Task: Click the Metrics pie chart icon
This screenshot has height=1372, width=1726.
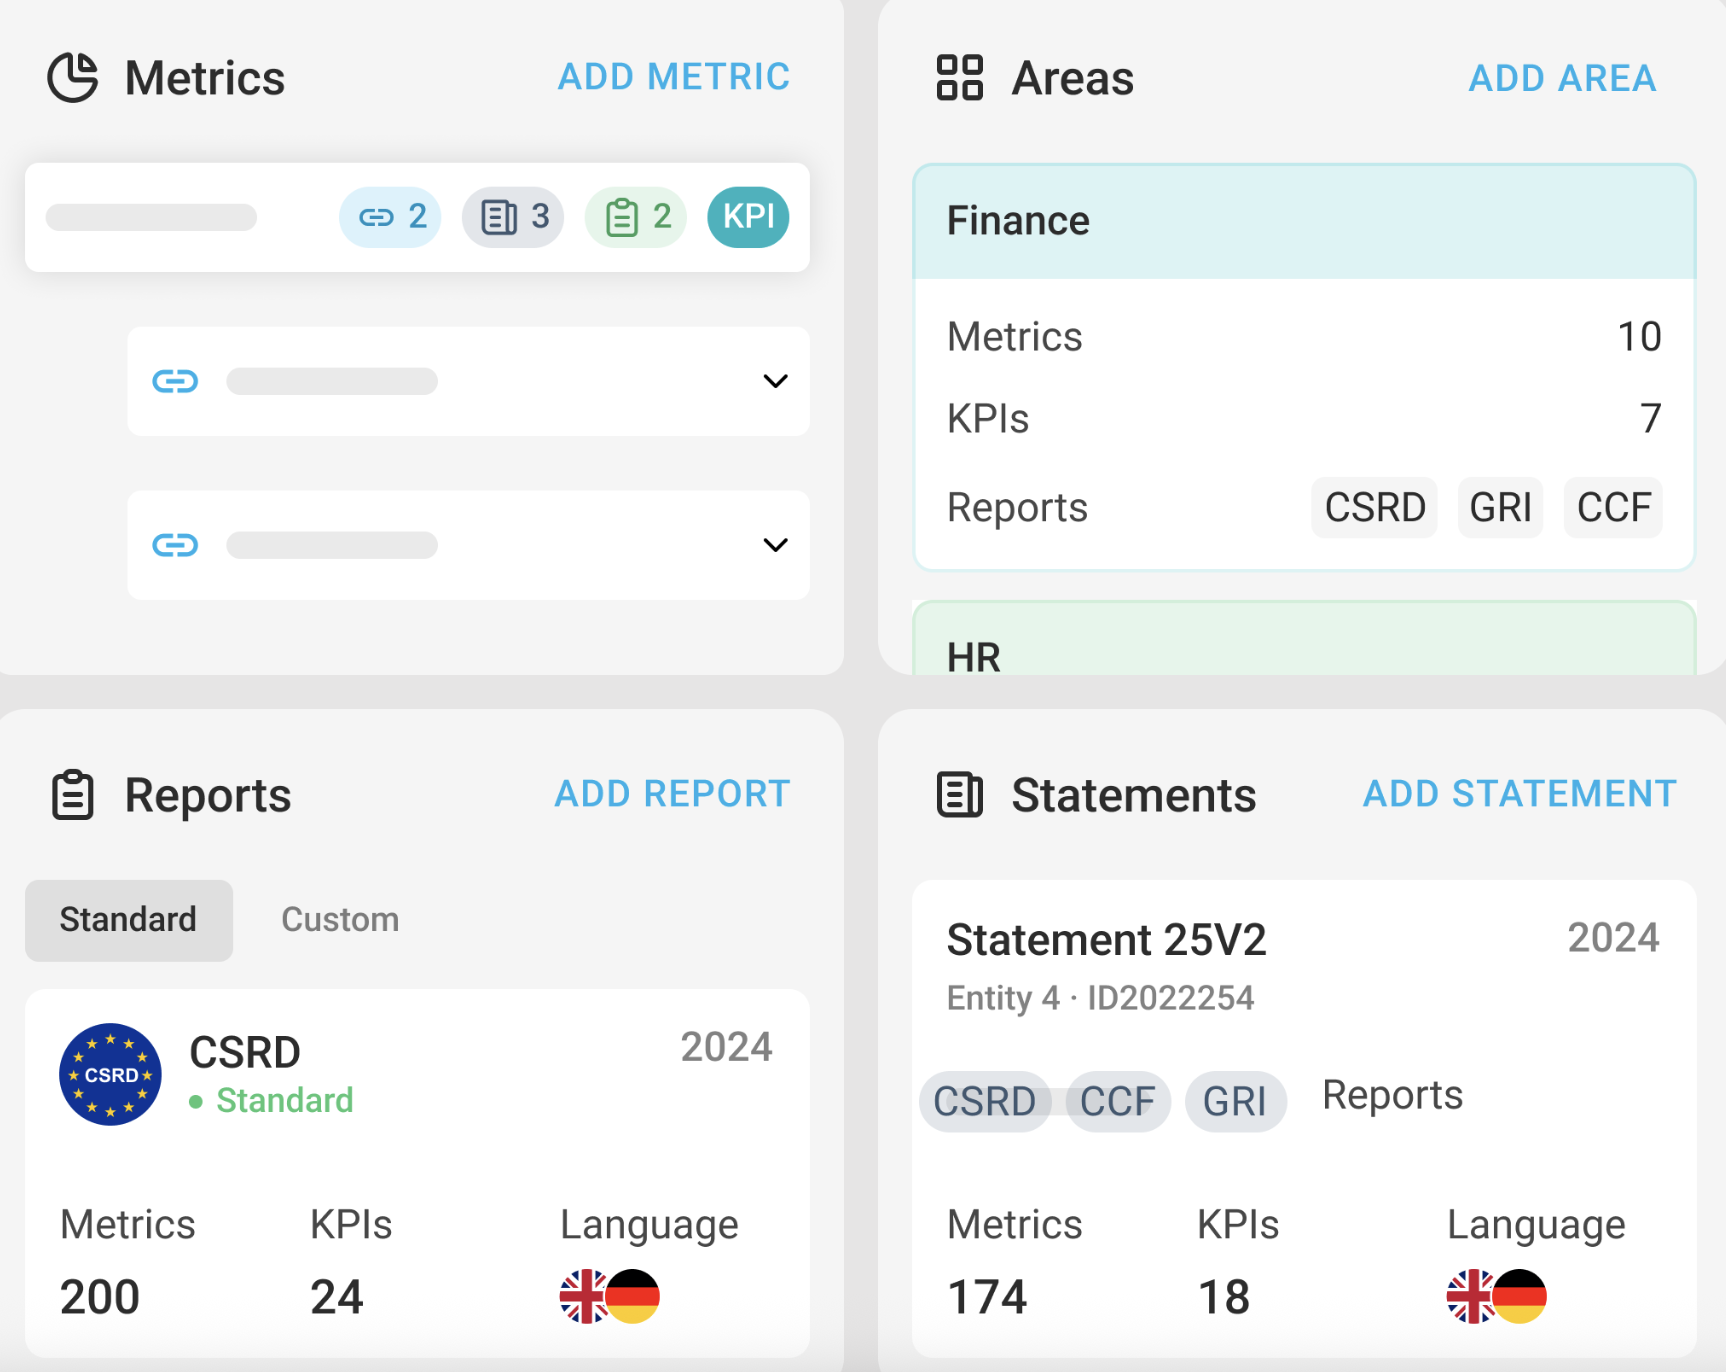Action: click(73, 78)
